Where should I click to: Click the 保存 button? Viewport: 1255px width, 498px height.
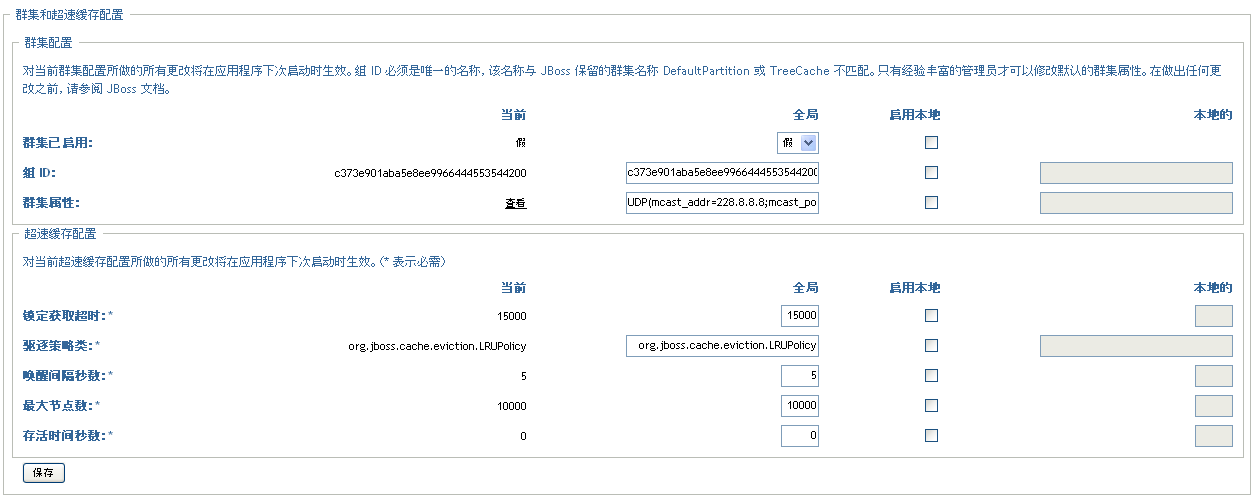(x=43, y=472)
